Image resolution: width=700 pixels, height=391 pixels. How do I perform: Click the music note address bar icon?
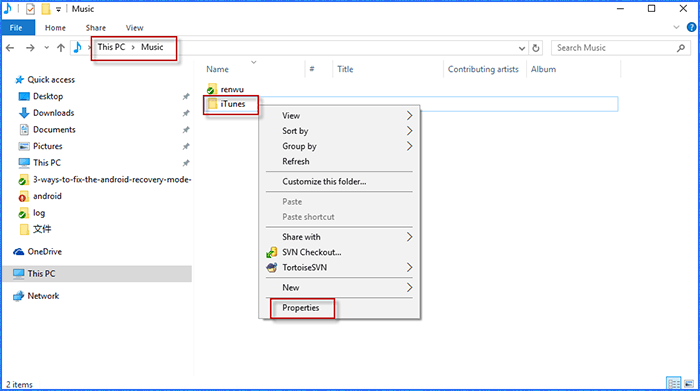78,47
